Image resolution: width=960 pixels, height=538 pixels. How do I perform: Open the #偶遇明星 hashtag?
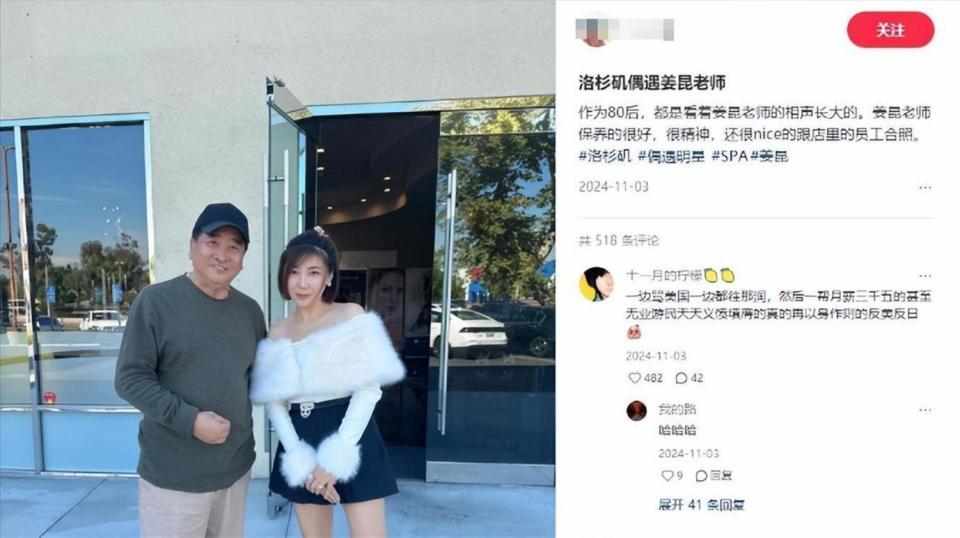point(671,156)
